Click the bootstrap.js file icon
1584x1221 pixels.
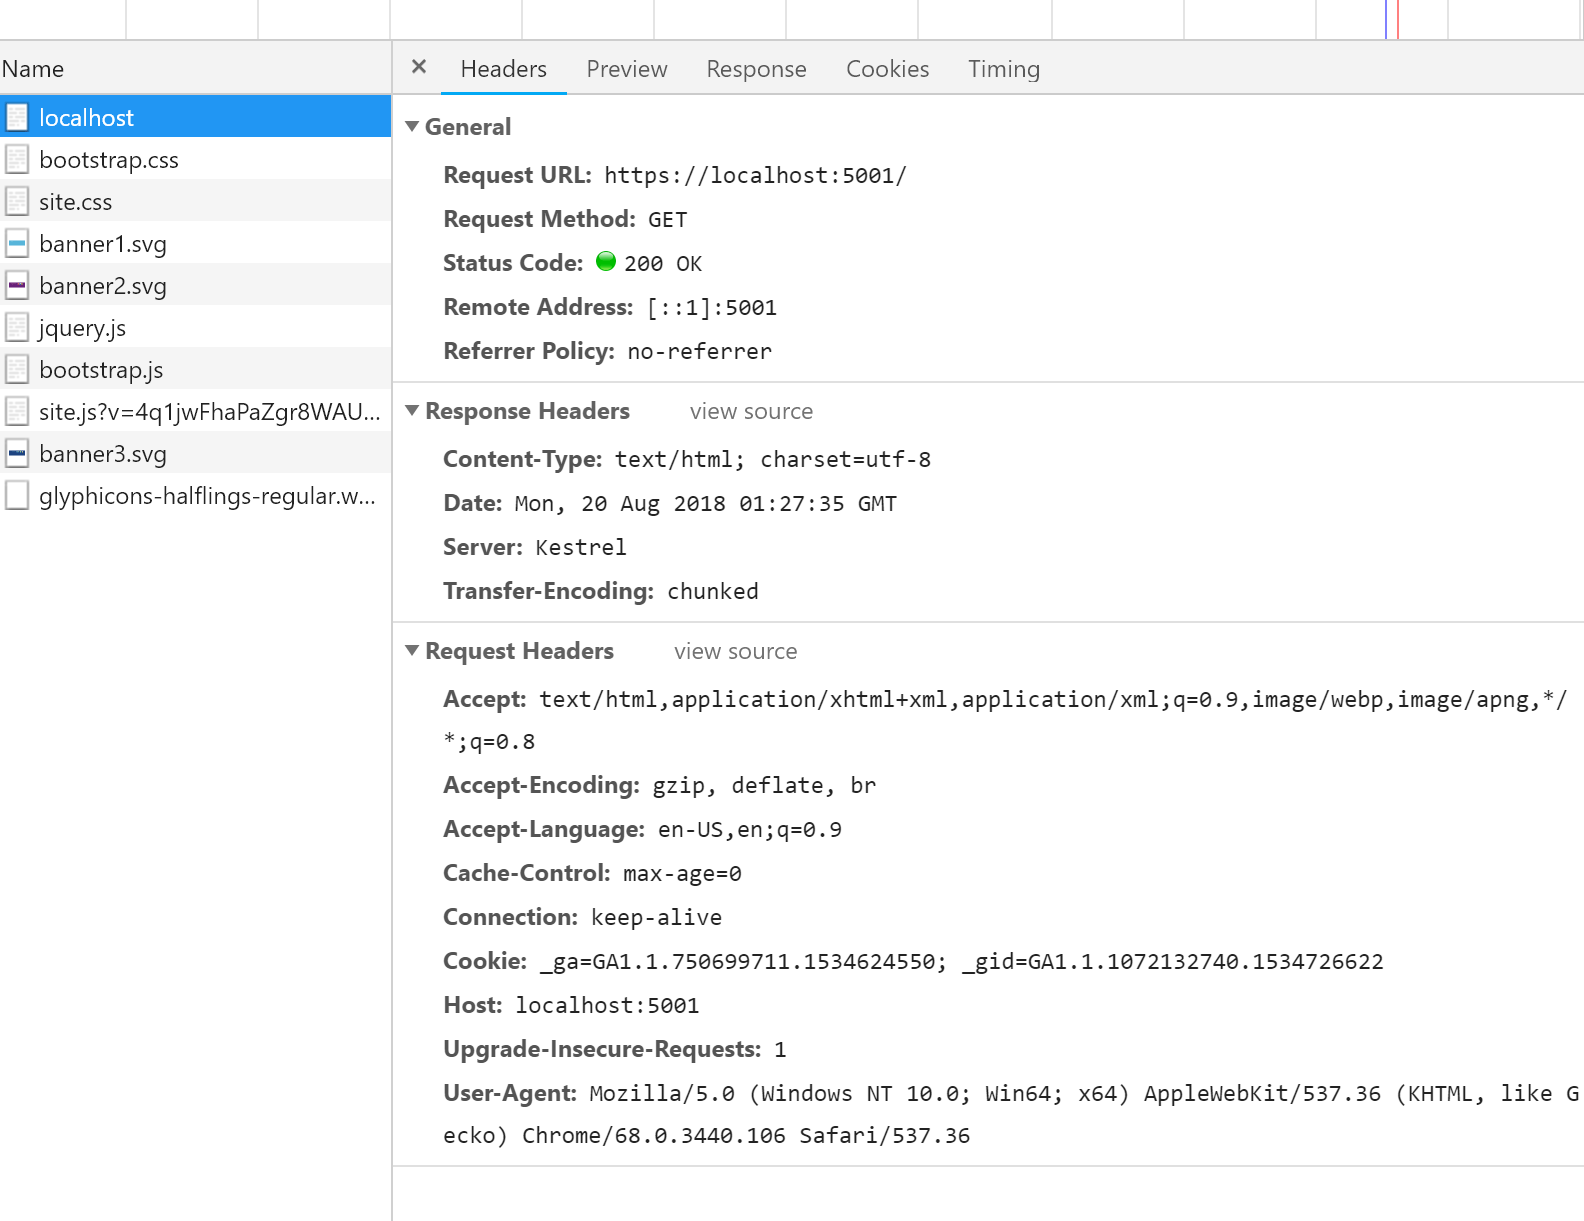tap(17, 370)
